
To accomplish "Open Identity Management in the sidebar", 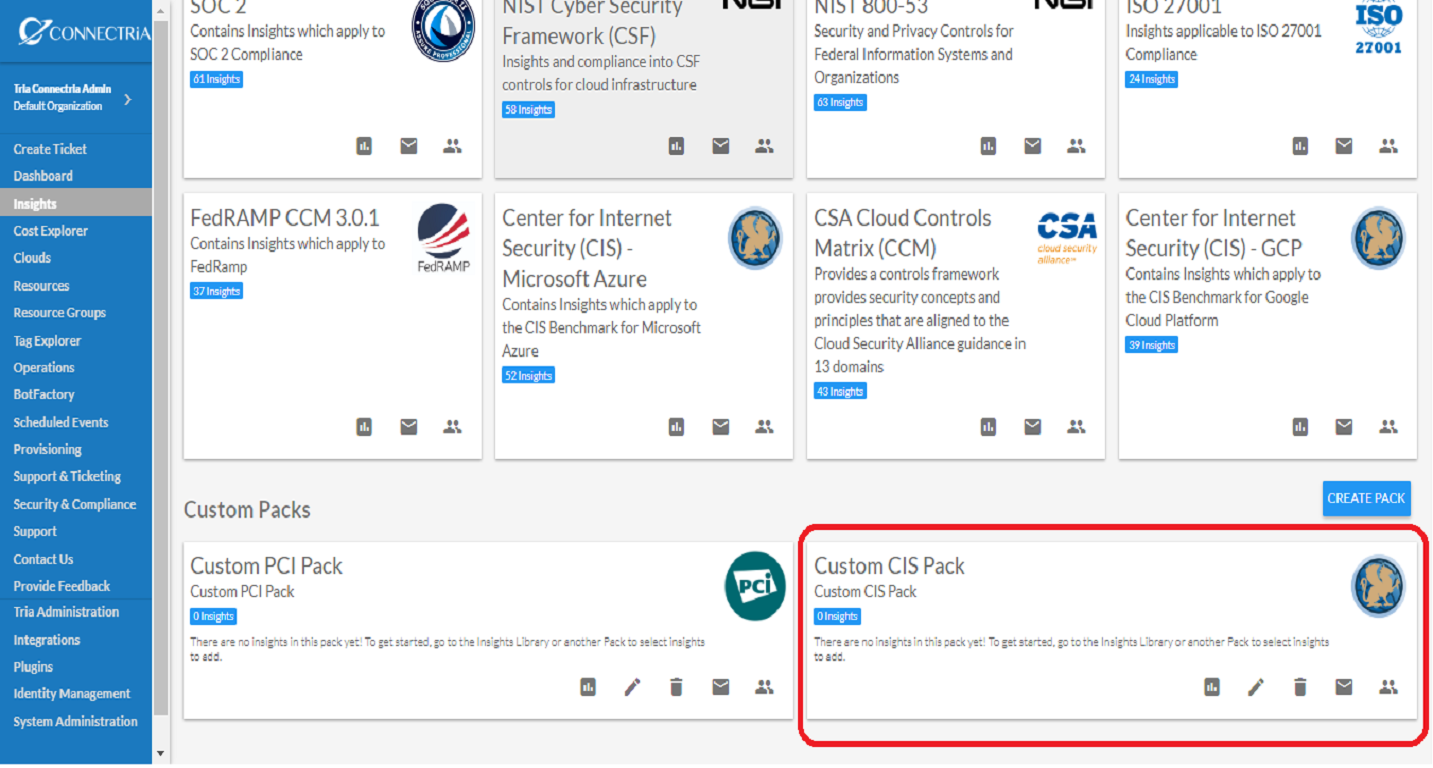I will tap(72, 694).
